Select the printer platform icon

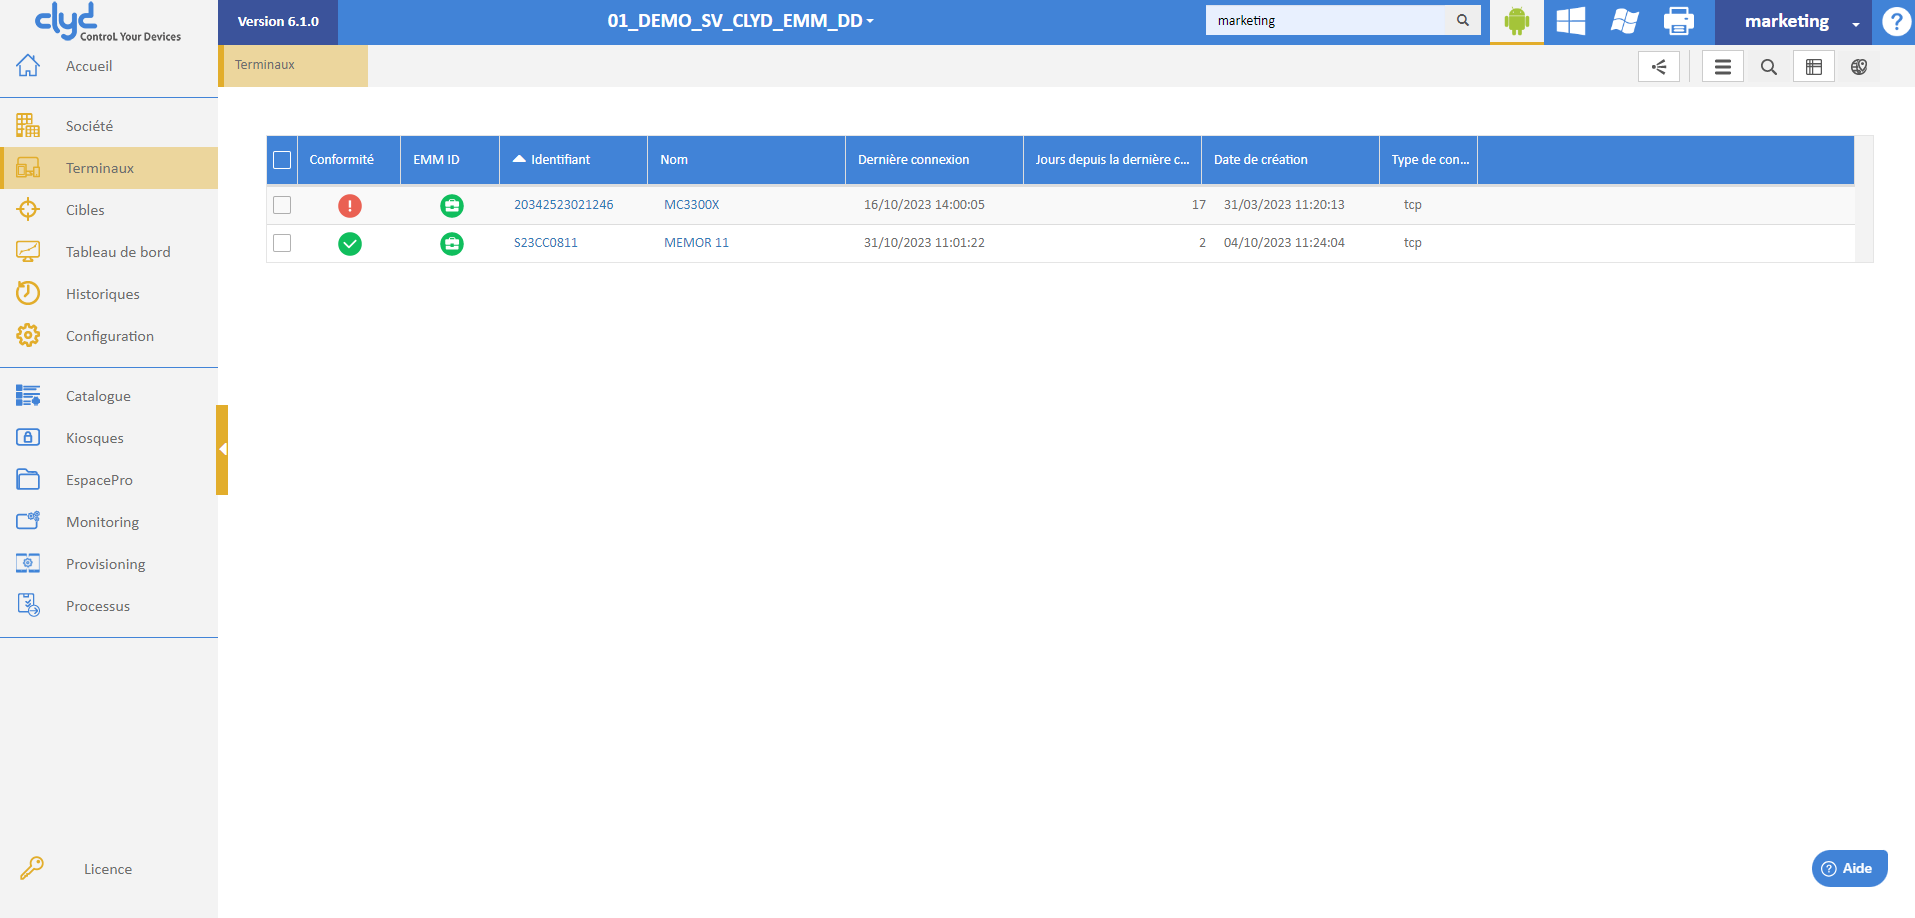click(x=1679, y=21)
